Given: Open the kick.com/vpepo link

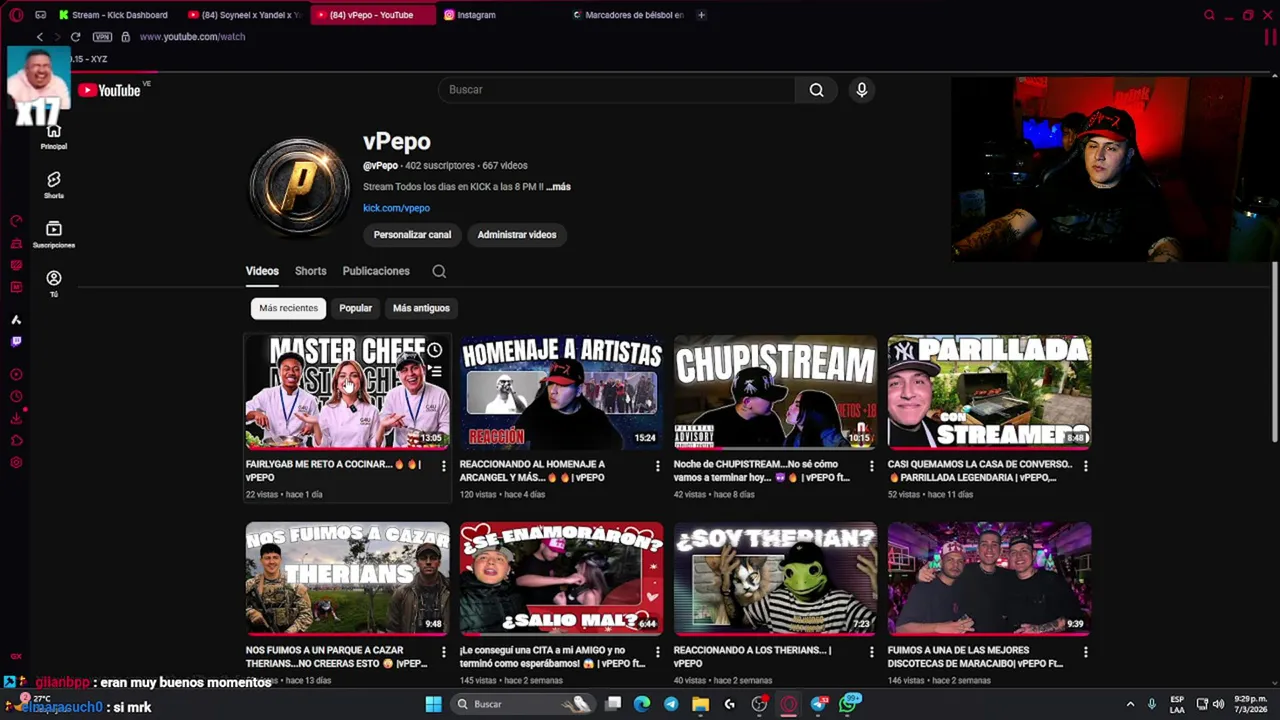Looking at the screenshot, I should [x=396, y=208].
